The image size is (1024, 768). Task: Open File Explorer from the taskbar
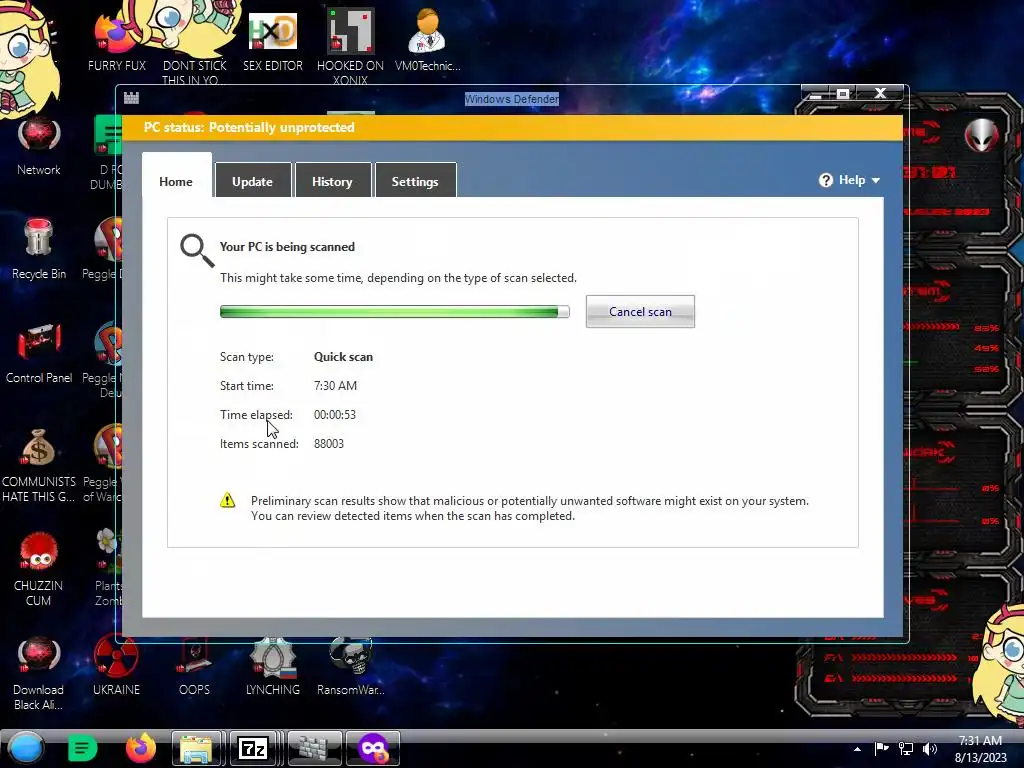click(197, 748)
